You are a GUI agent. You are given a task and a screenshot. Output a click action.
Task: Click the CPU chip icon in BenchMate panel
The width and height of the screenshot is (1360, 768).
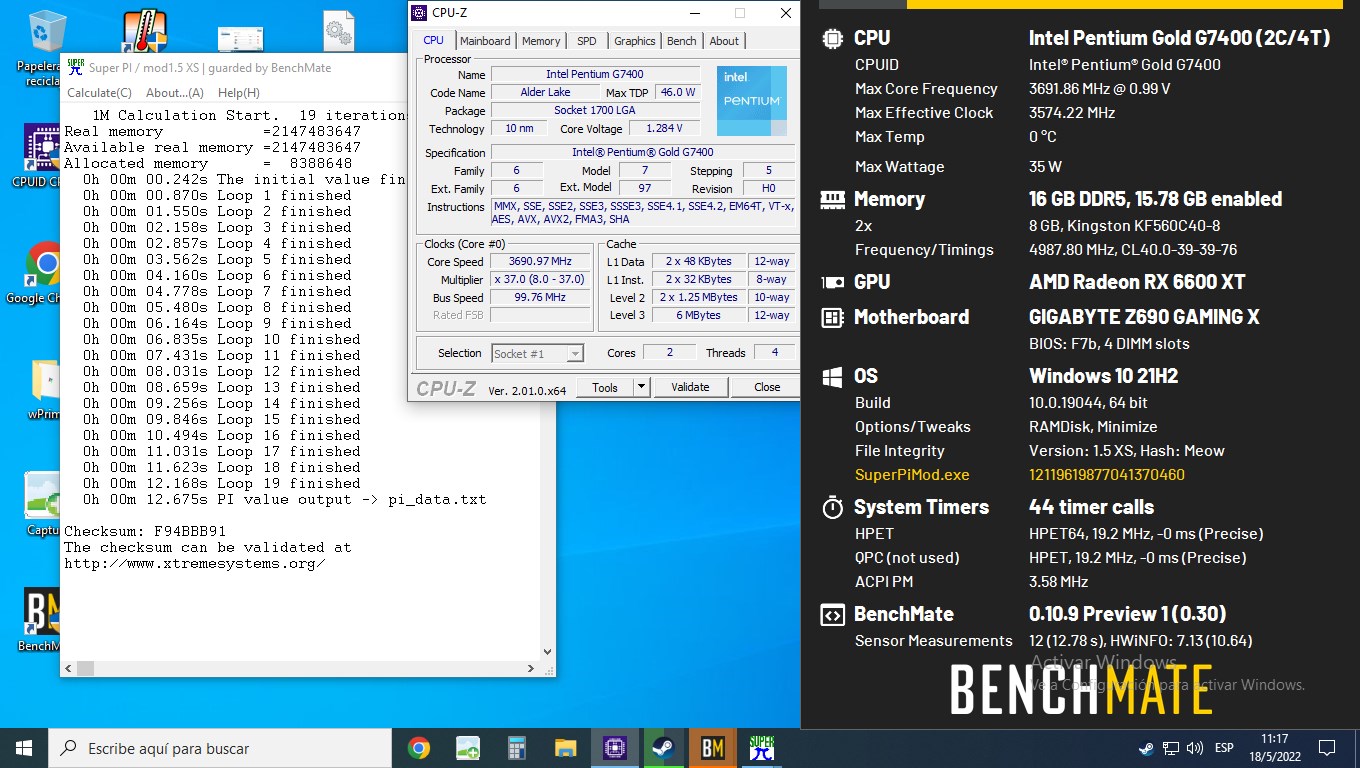[832, 38]
